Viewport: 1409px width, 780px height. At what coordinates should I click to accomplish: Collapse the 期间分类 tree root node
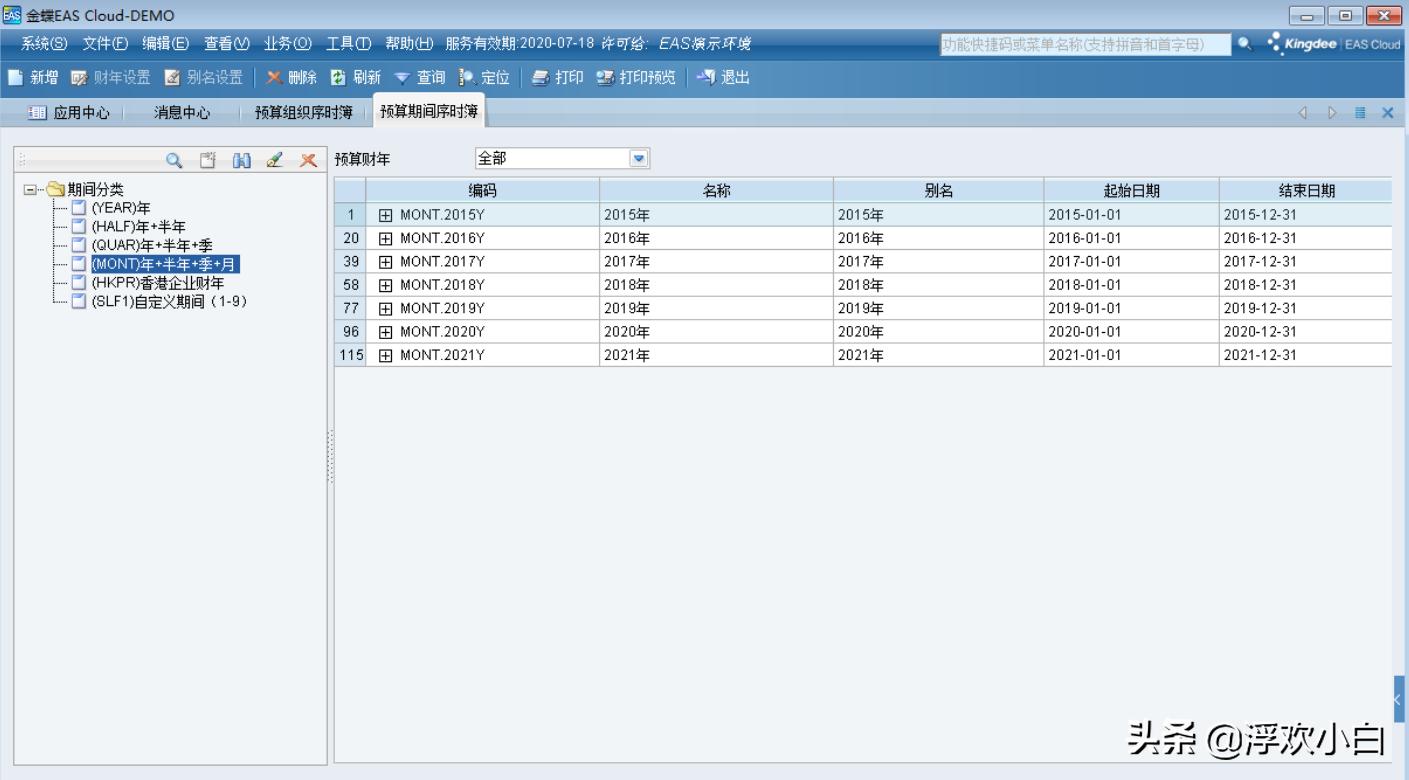tap(30, 190)
